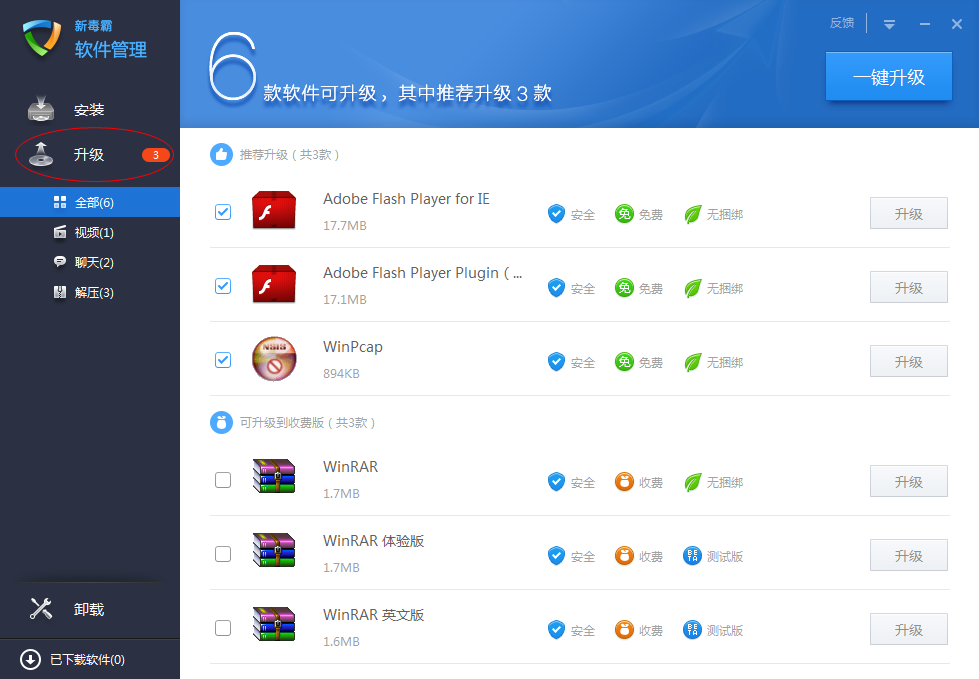Upgrade Adobe Flash Player Plugin
This screenshot has height=679, width=979.
pyautogui.click(x=908, y=287)
